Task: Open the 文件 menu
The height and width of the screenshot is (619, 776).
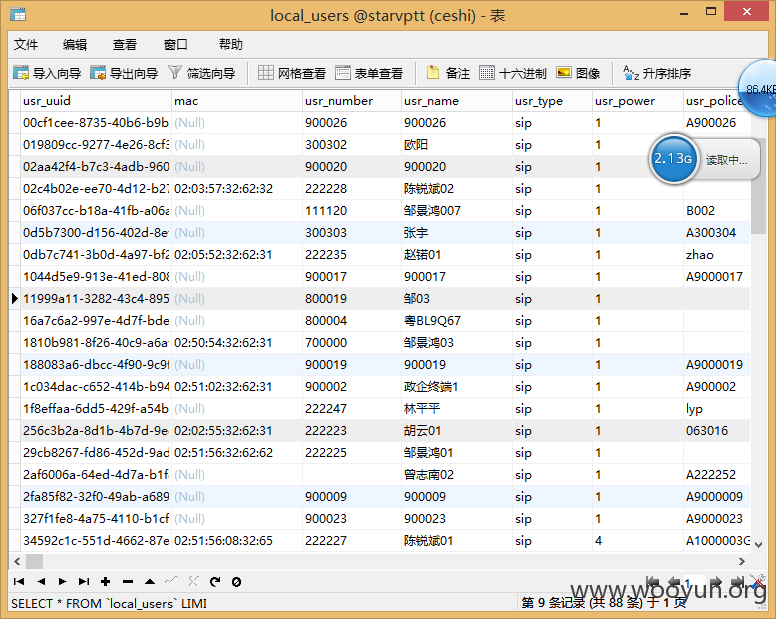Action: point(26,45)
